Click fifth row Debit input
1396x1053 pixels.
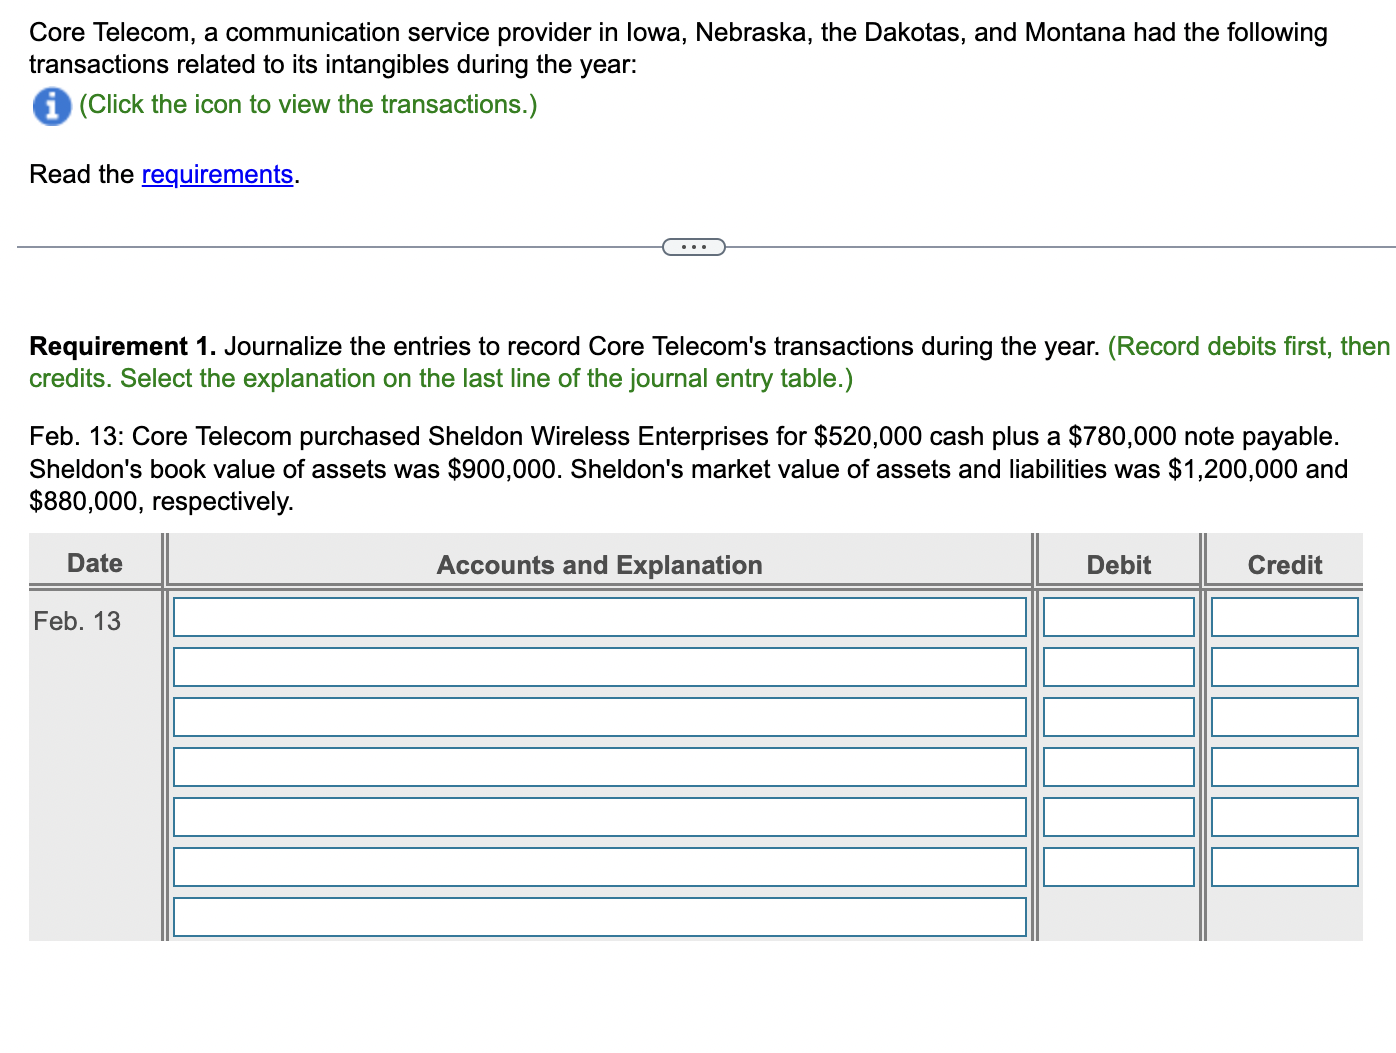click(x=1119, y=816)
